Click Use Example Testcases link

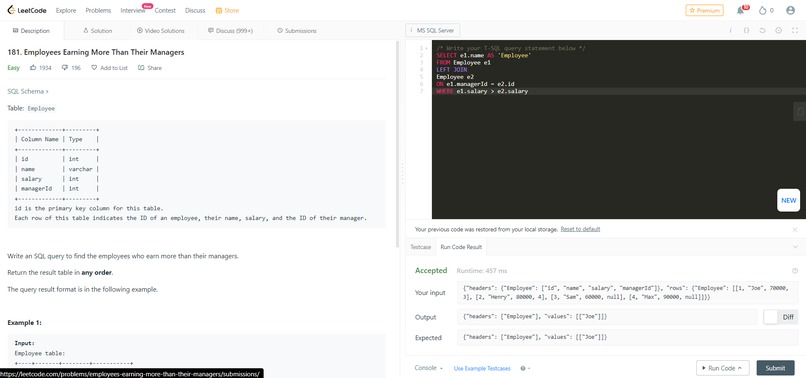[x=482, y=368]
